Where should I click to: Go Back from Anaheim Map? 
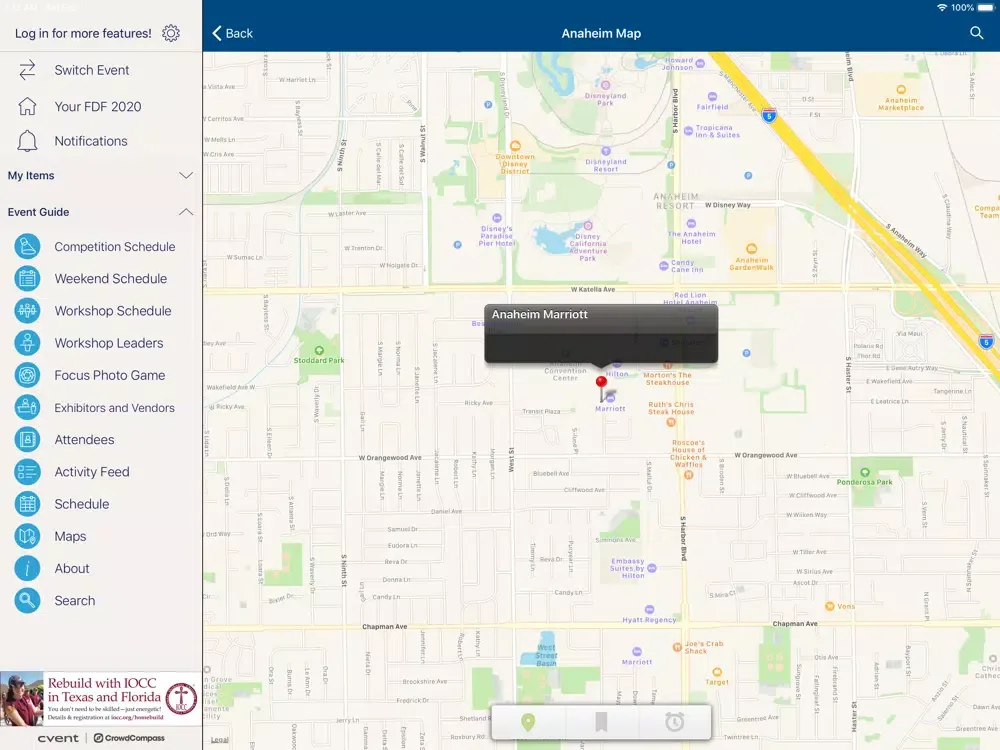[x=232, y=33]
